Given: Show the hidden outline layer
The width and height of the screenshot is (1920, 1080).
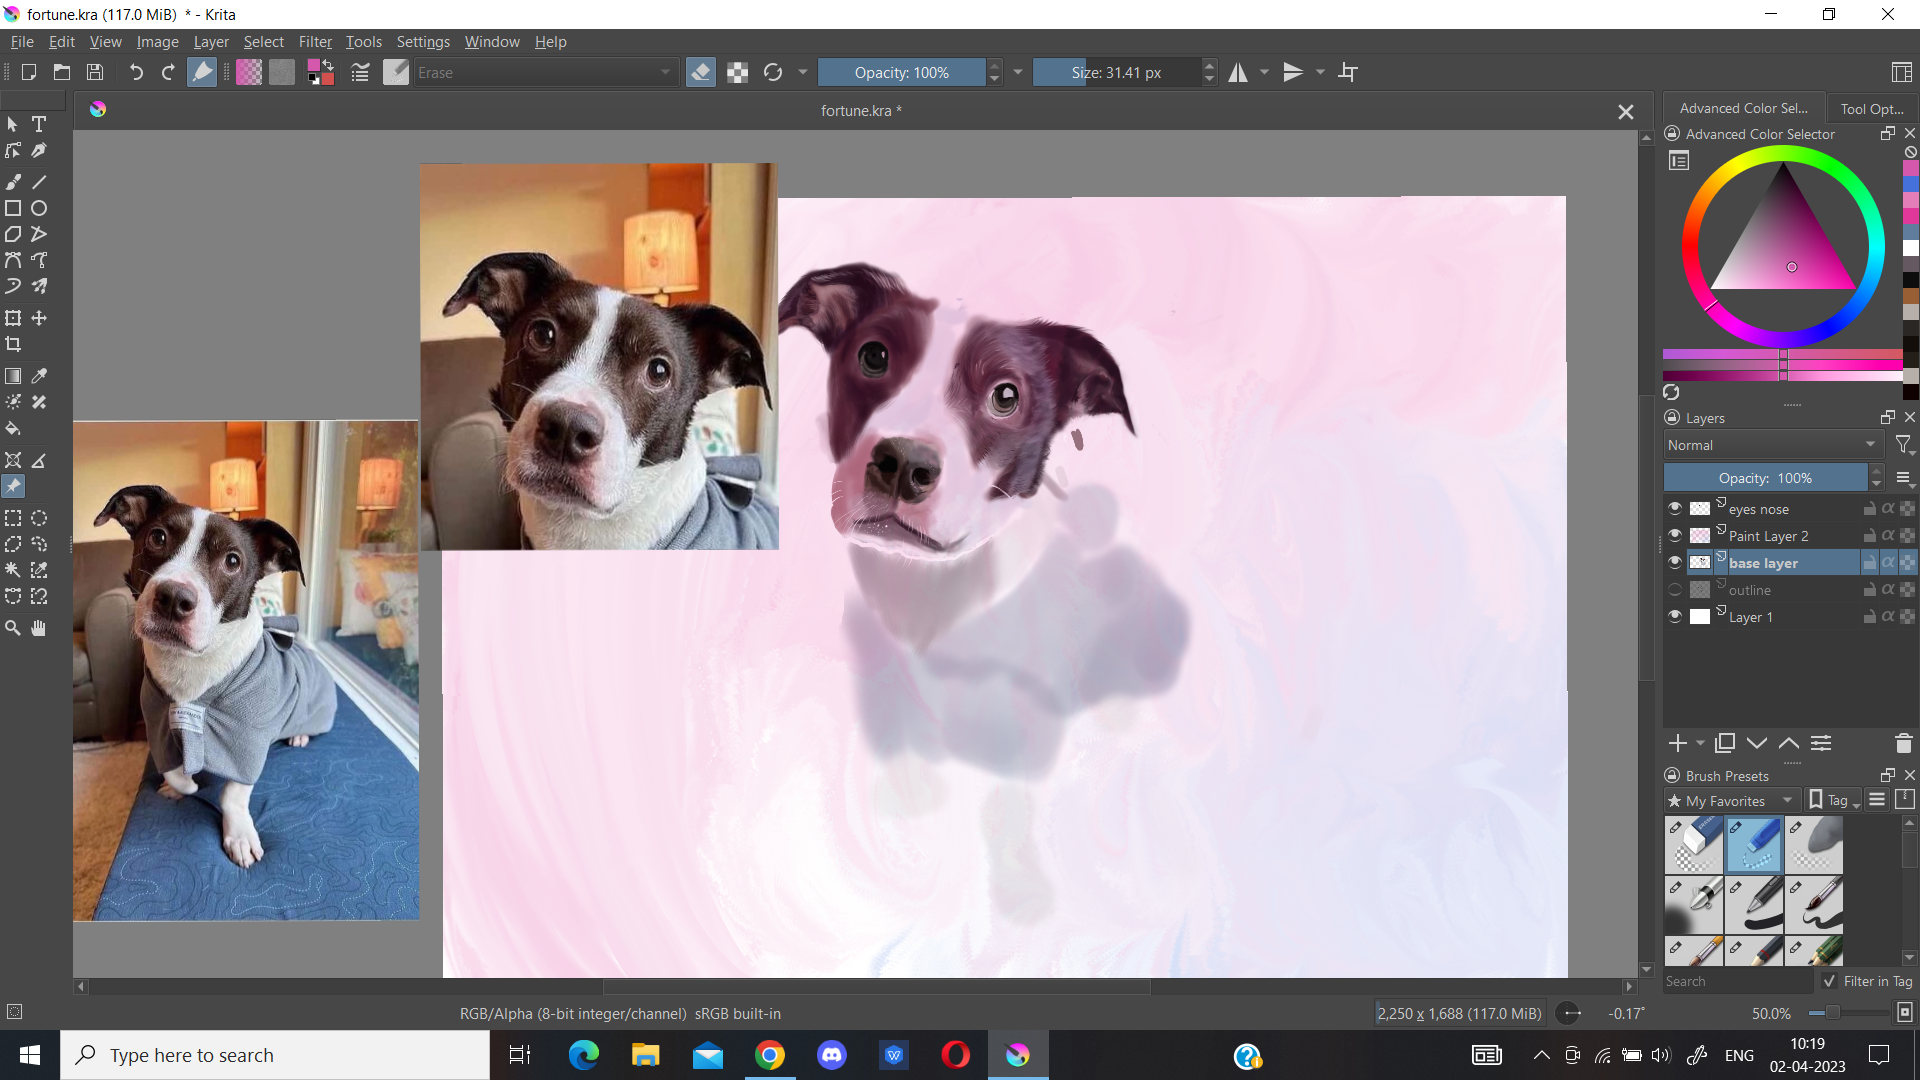Looking at the screenshot, I should click(1674, 590).
